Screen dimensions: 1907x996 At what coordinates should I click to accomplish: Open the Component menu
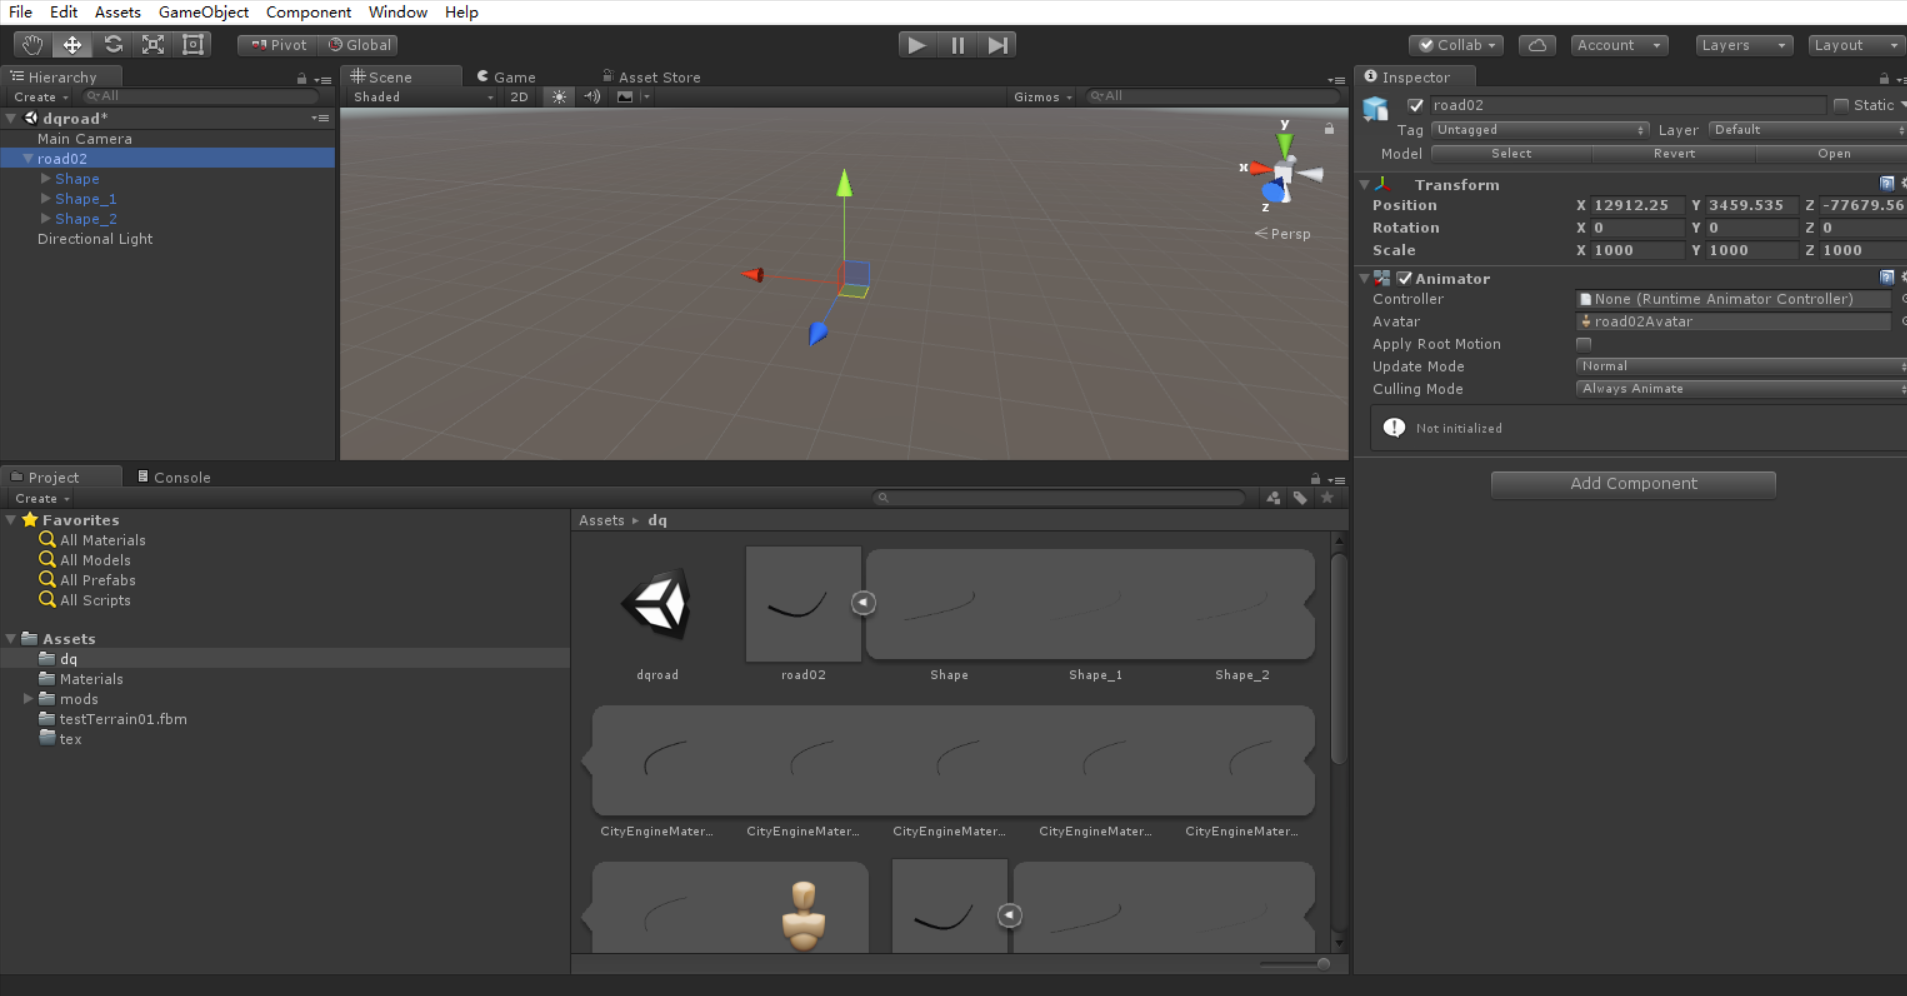click(x=308, y=12)
